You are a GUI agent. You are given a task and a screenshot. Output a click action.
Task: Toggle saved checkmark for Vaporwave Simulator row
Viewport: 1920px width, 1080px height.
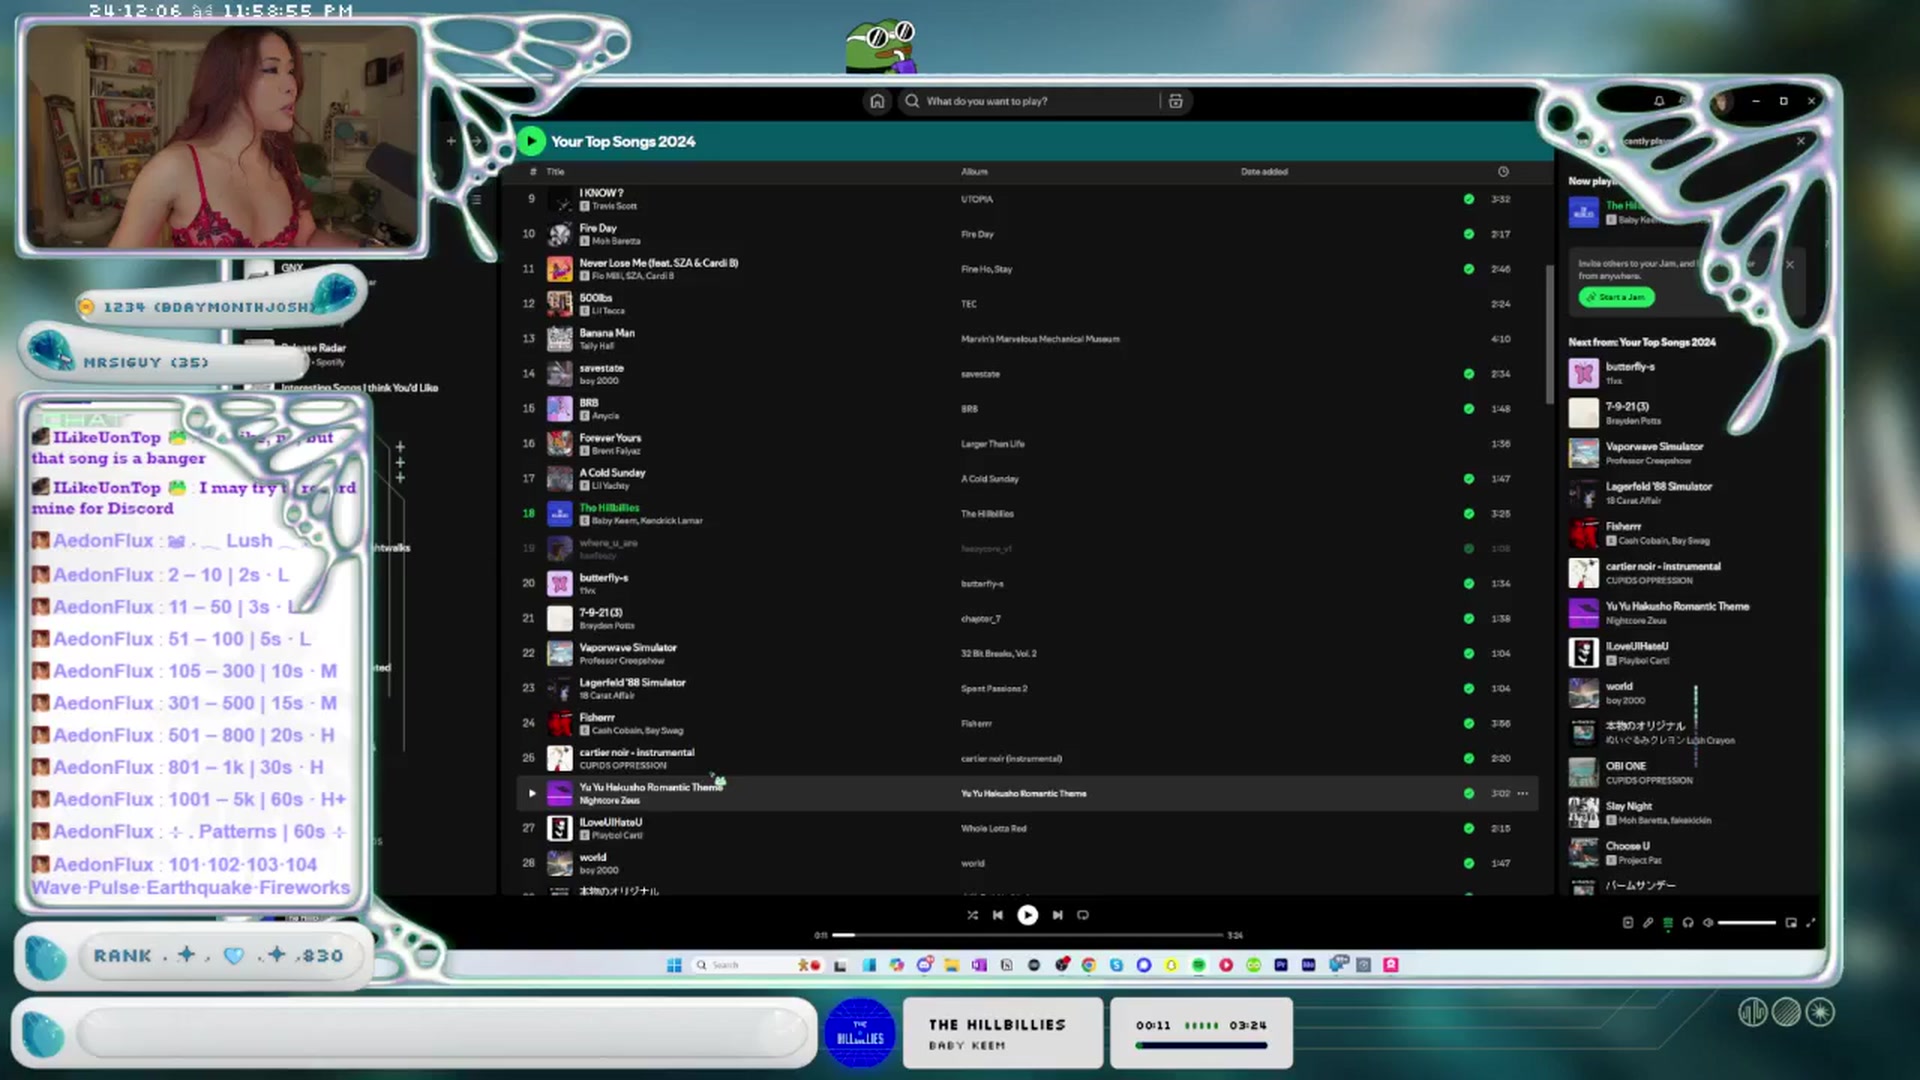(1469, 653)
